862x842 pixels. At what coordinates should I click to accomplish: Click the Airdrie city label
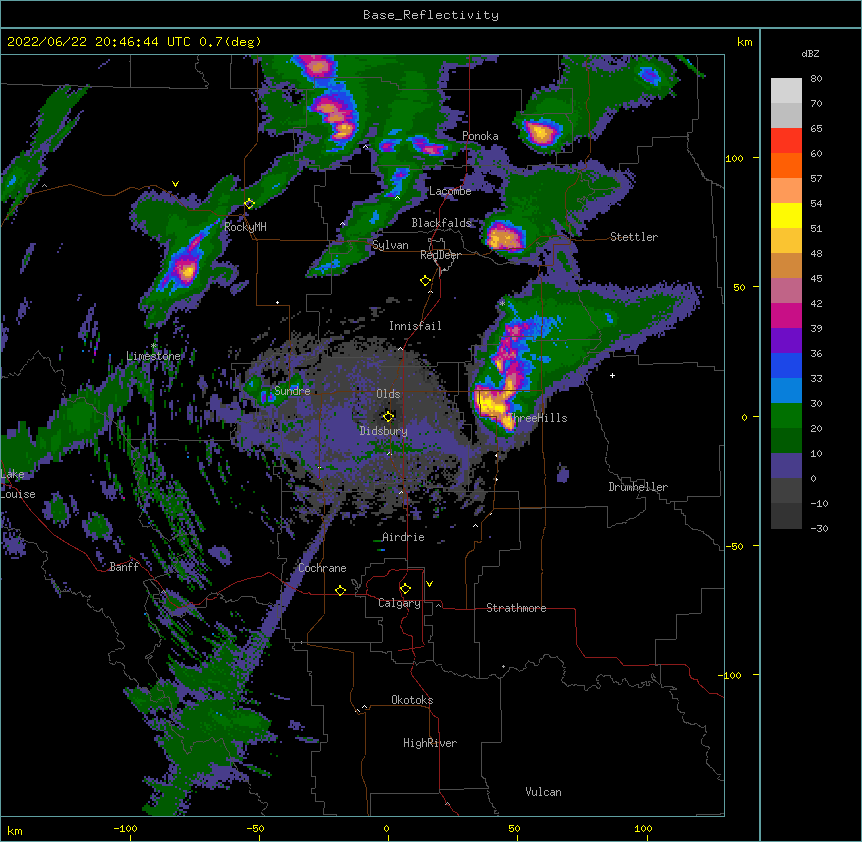(x=403, y=537)
